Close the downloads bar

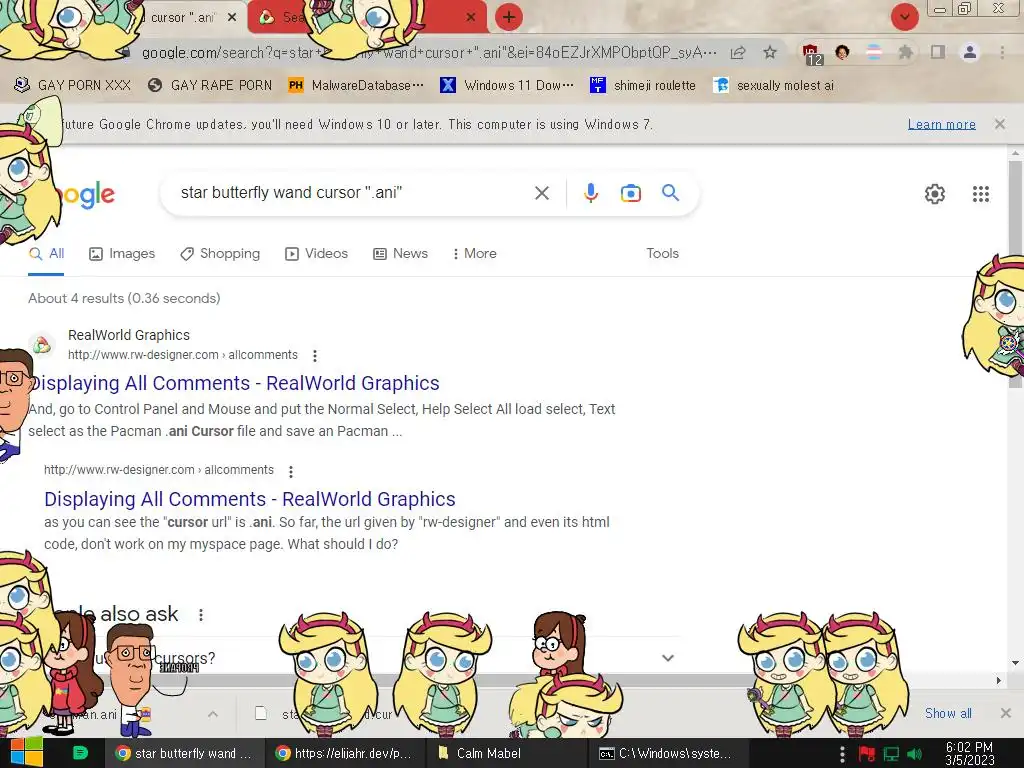tap(1006, 713)
